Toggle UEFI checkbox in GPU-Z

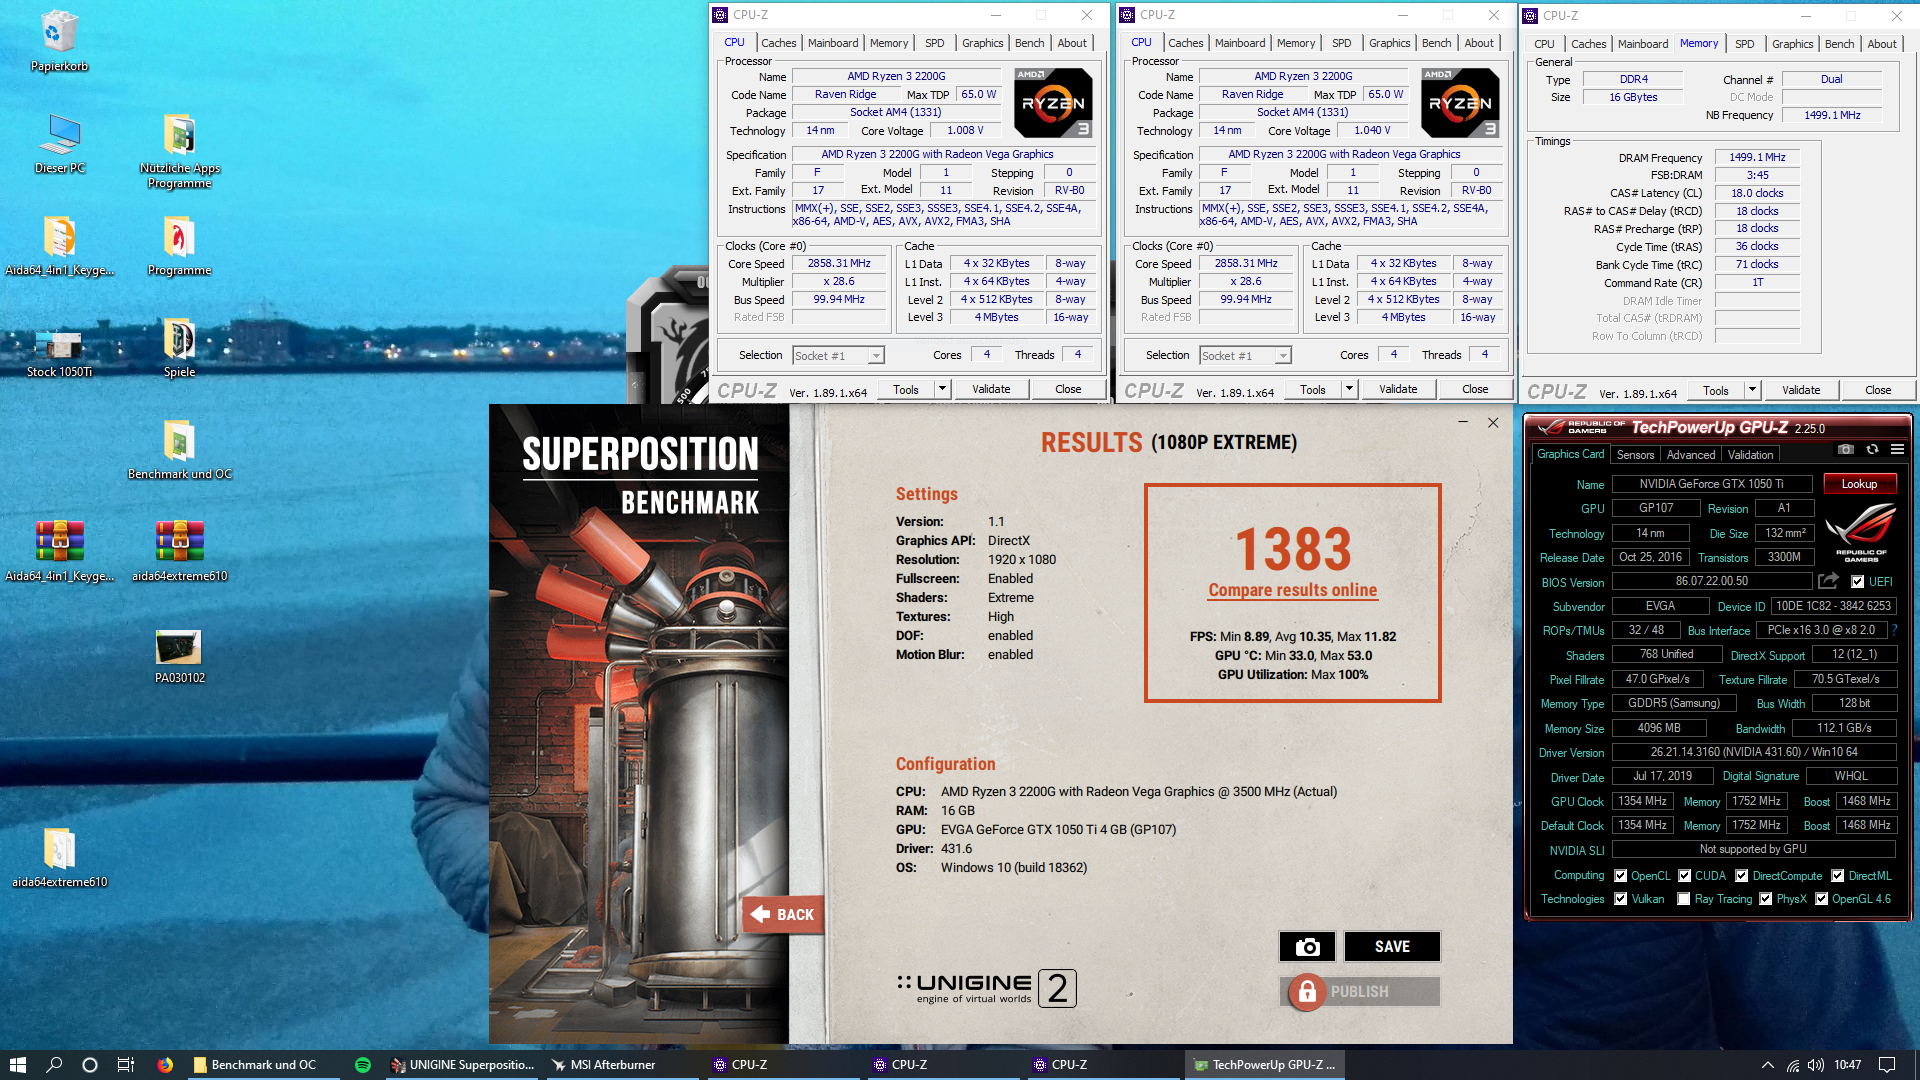coord(1857,582)
